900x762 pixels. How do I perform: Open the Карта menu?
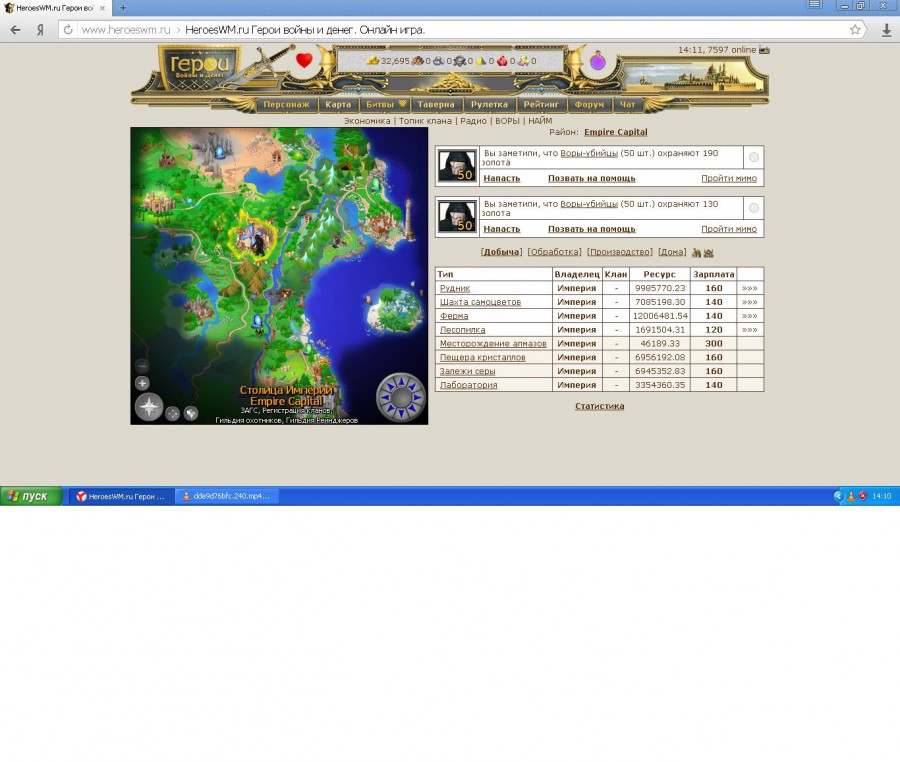[338, 104]
